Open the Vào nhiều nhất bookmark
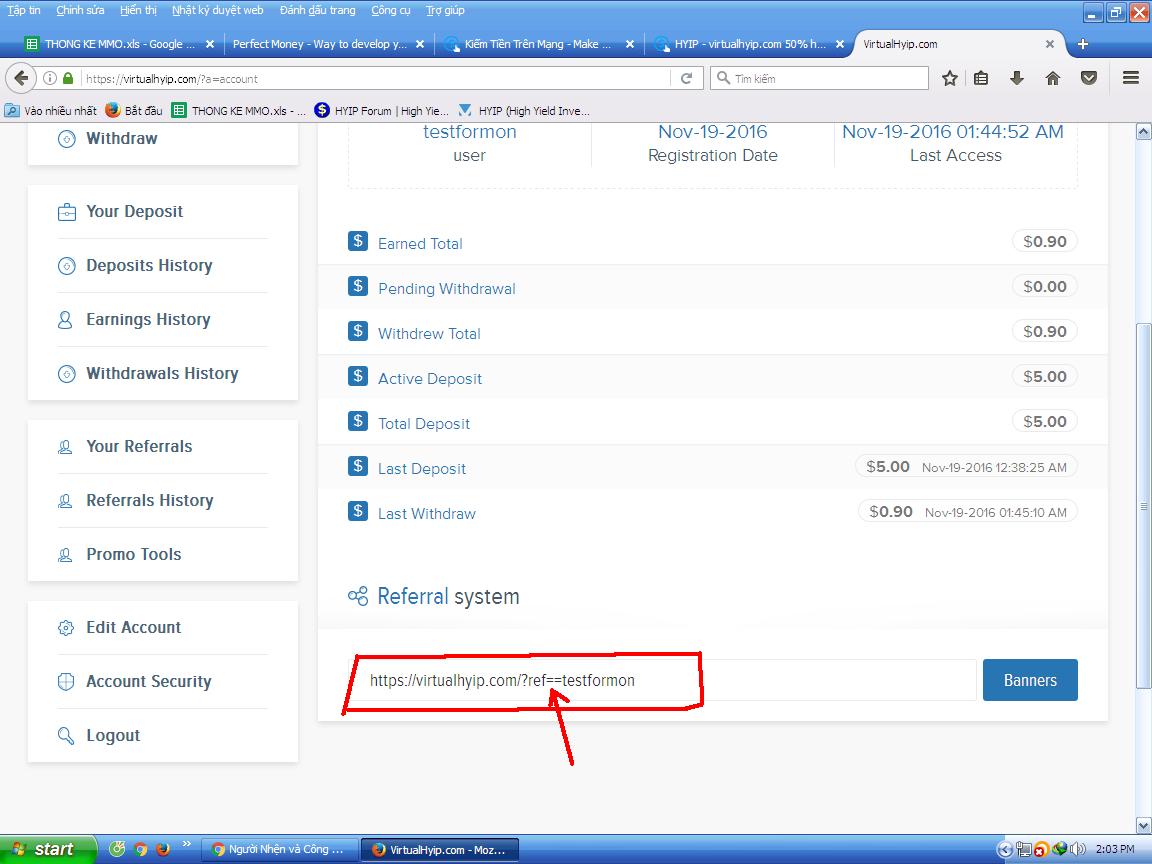 coord(51,111)
